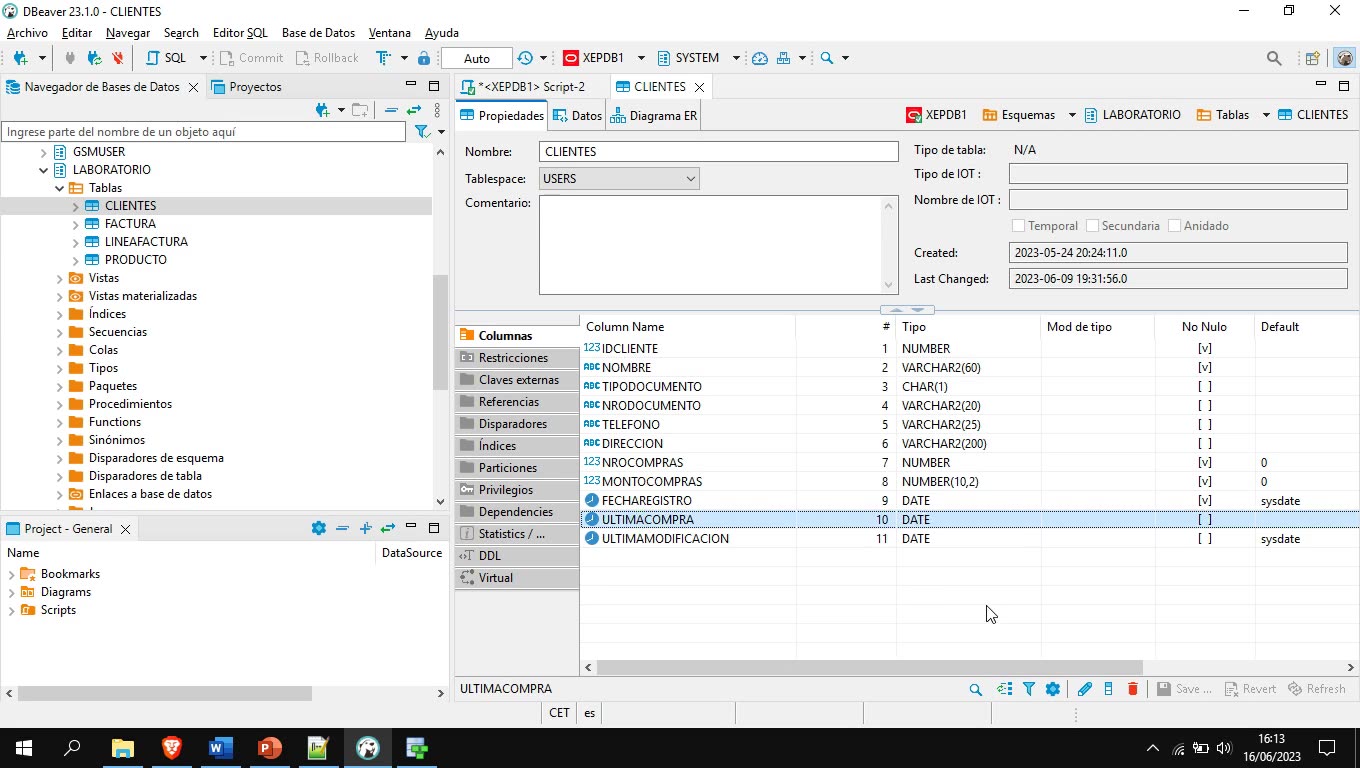
Task: Expand the FACTURA table node
Action: coord(74,223)
